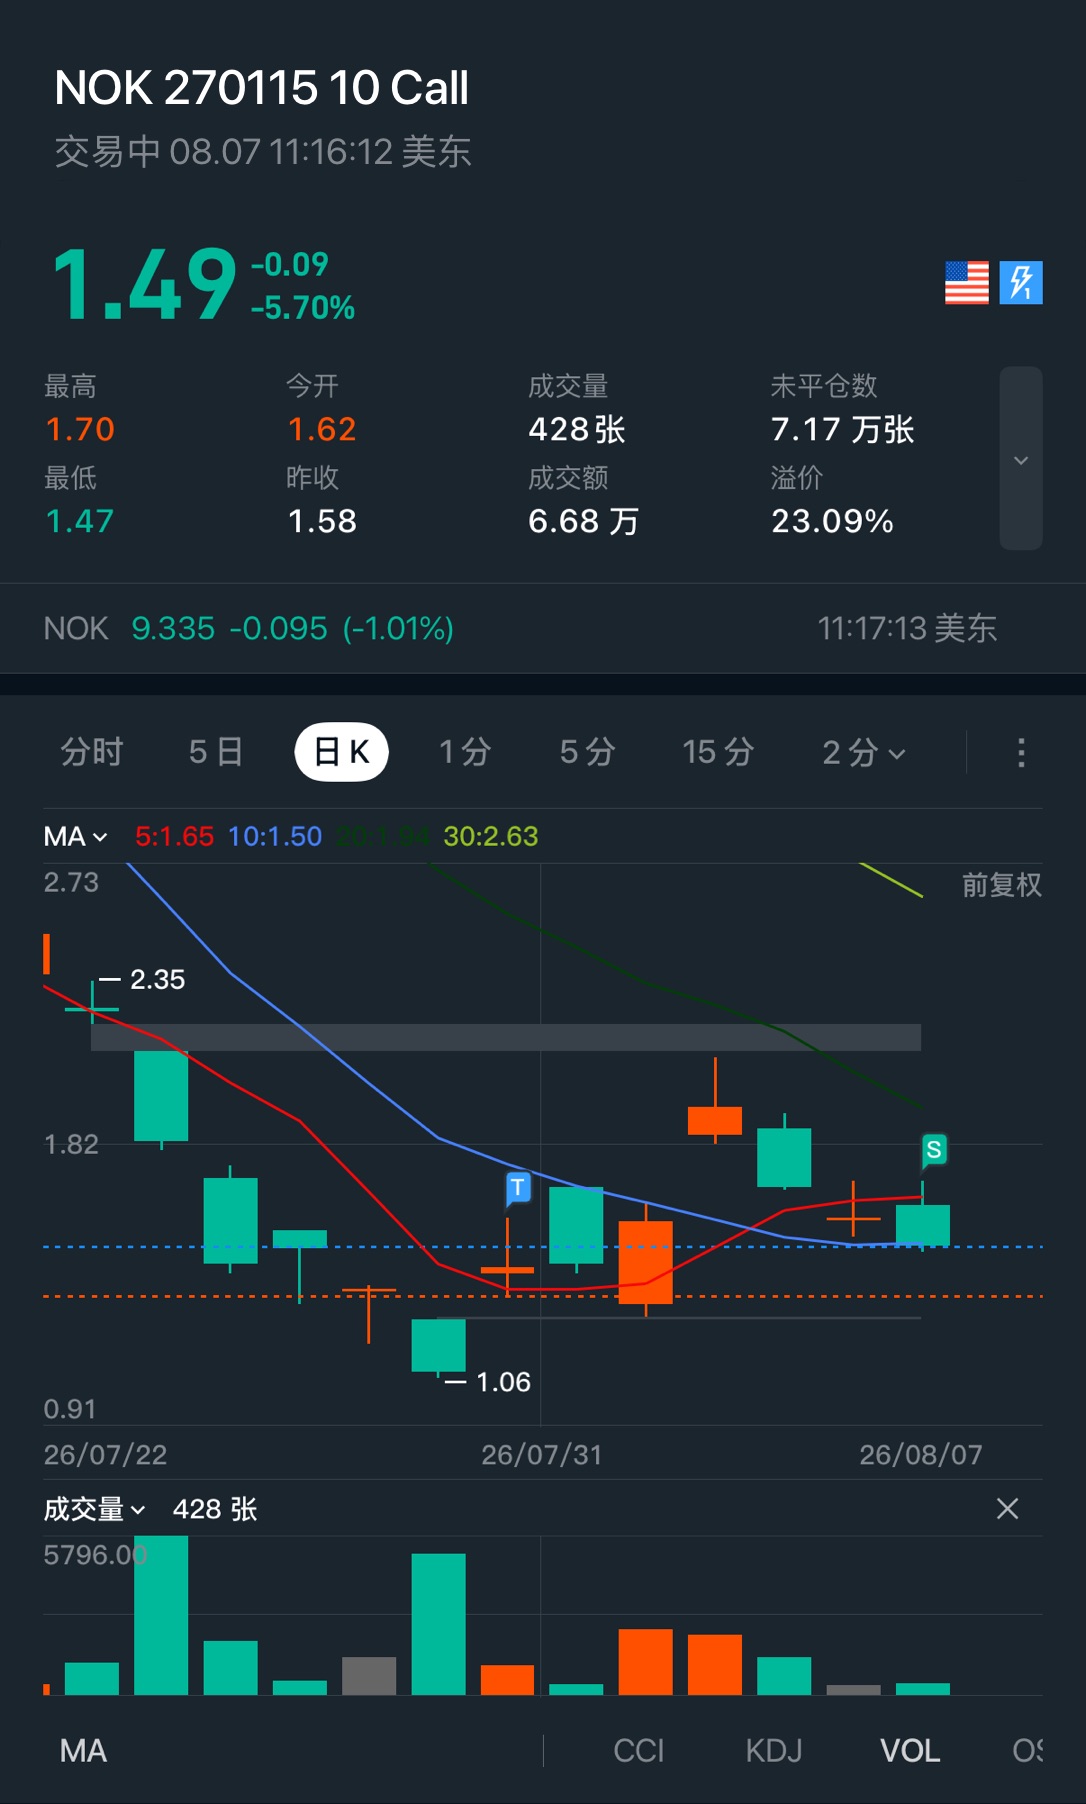Open the three-dot chart options menu
Screen dimensions: 1086x1804
(1021, 752)
